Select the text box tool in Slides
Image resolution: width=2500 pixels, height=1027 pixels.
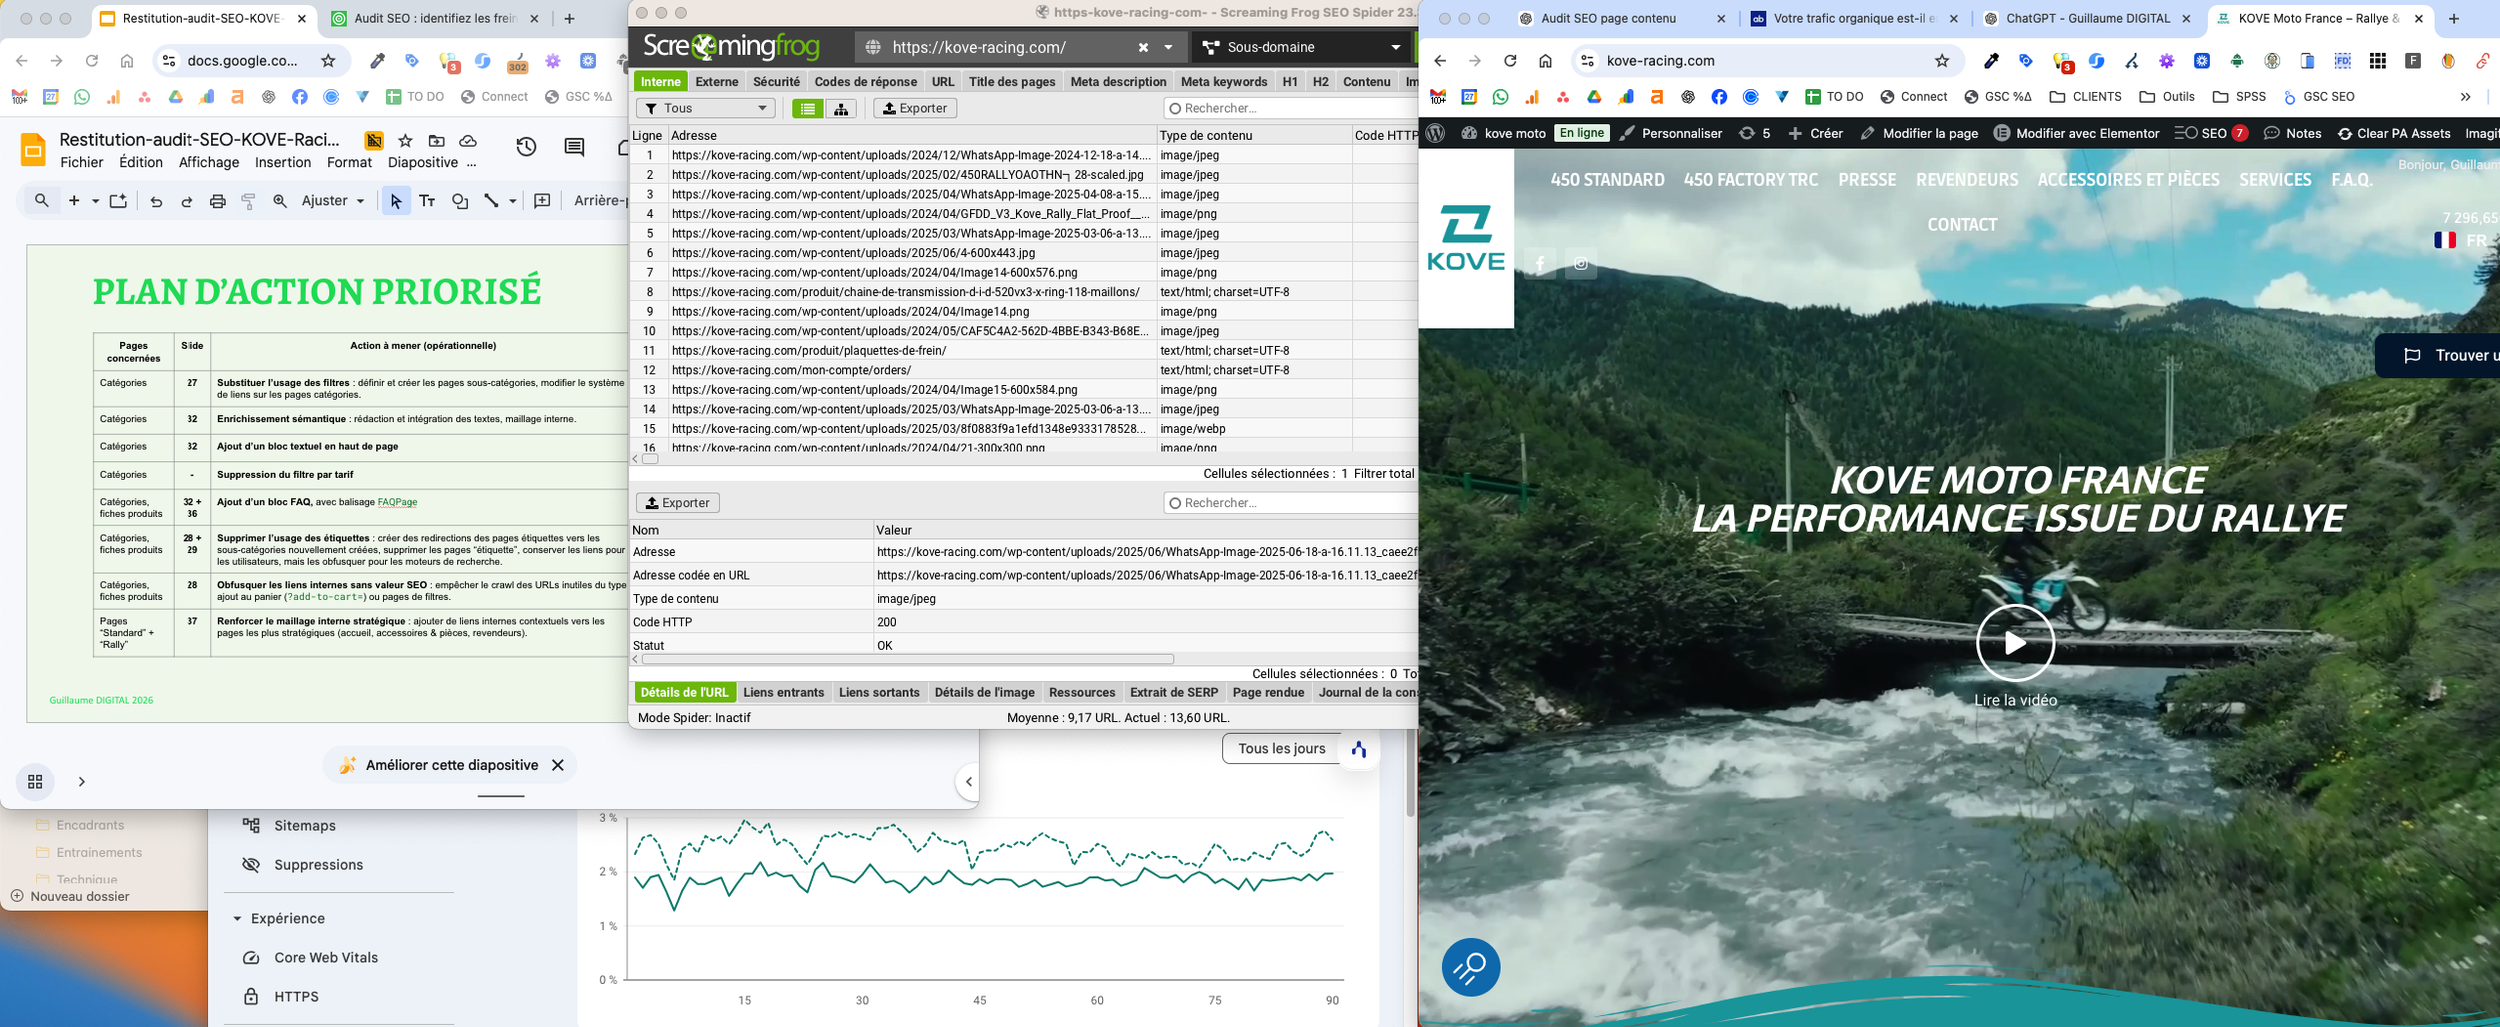[427, 201]
